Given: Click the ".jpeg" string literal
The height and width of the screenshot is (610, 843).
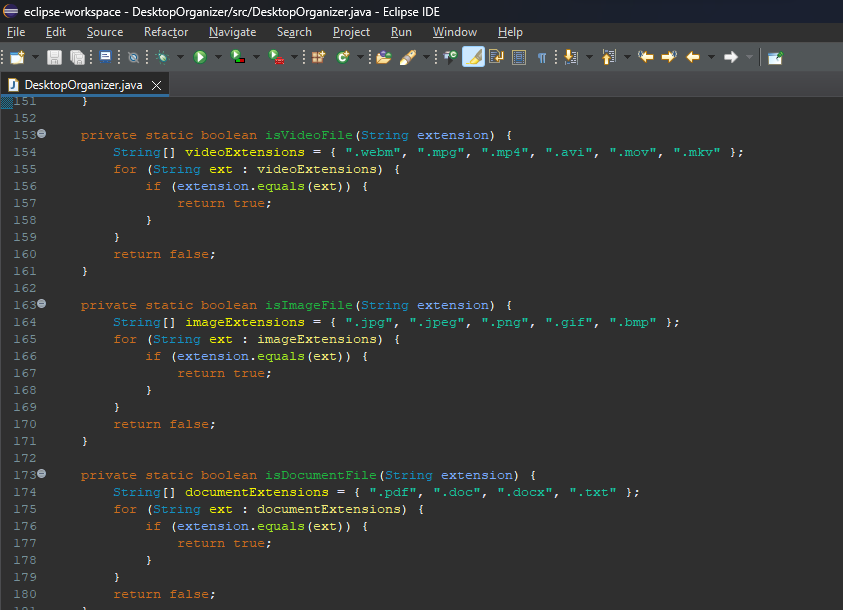Looking at the screenshot, I should 437,322.
